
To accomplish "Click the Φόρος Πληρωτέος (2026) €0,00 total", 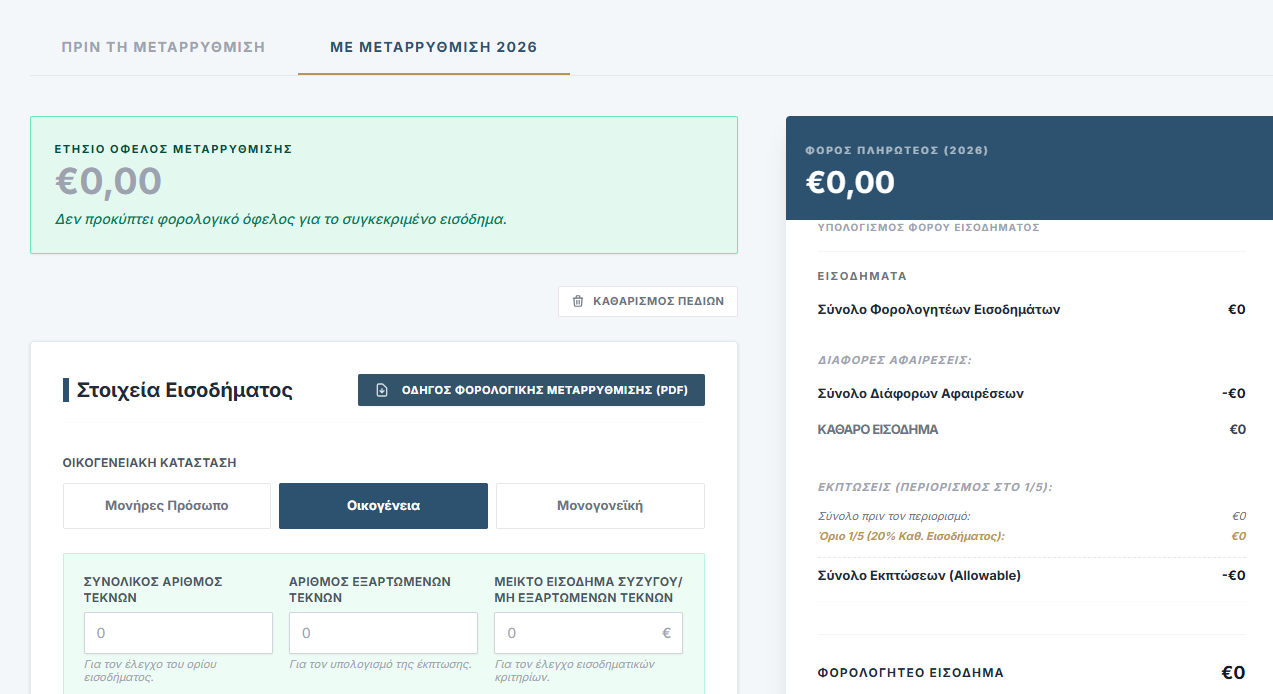I will (850, 182).
